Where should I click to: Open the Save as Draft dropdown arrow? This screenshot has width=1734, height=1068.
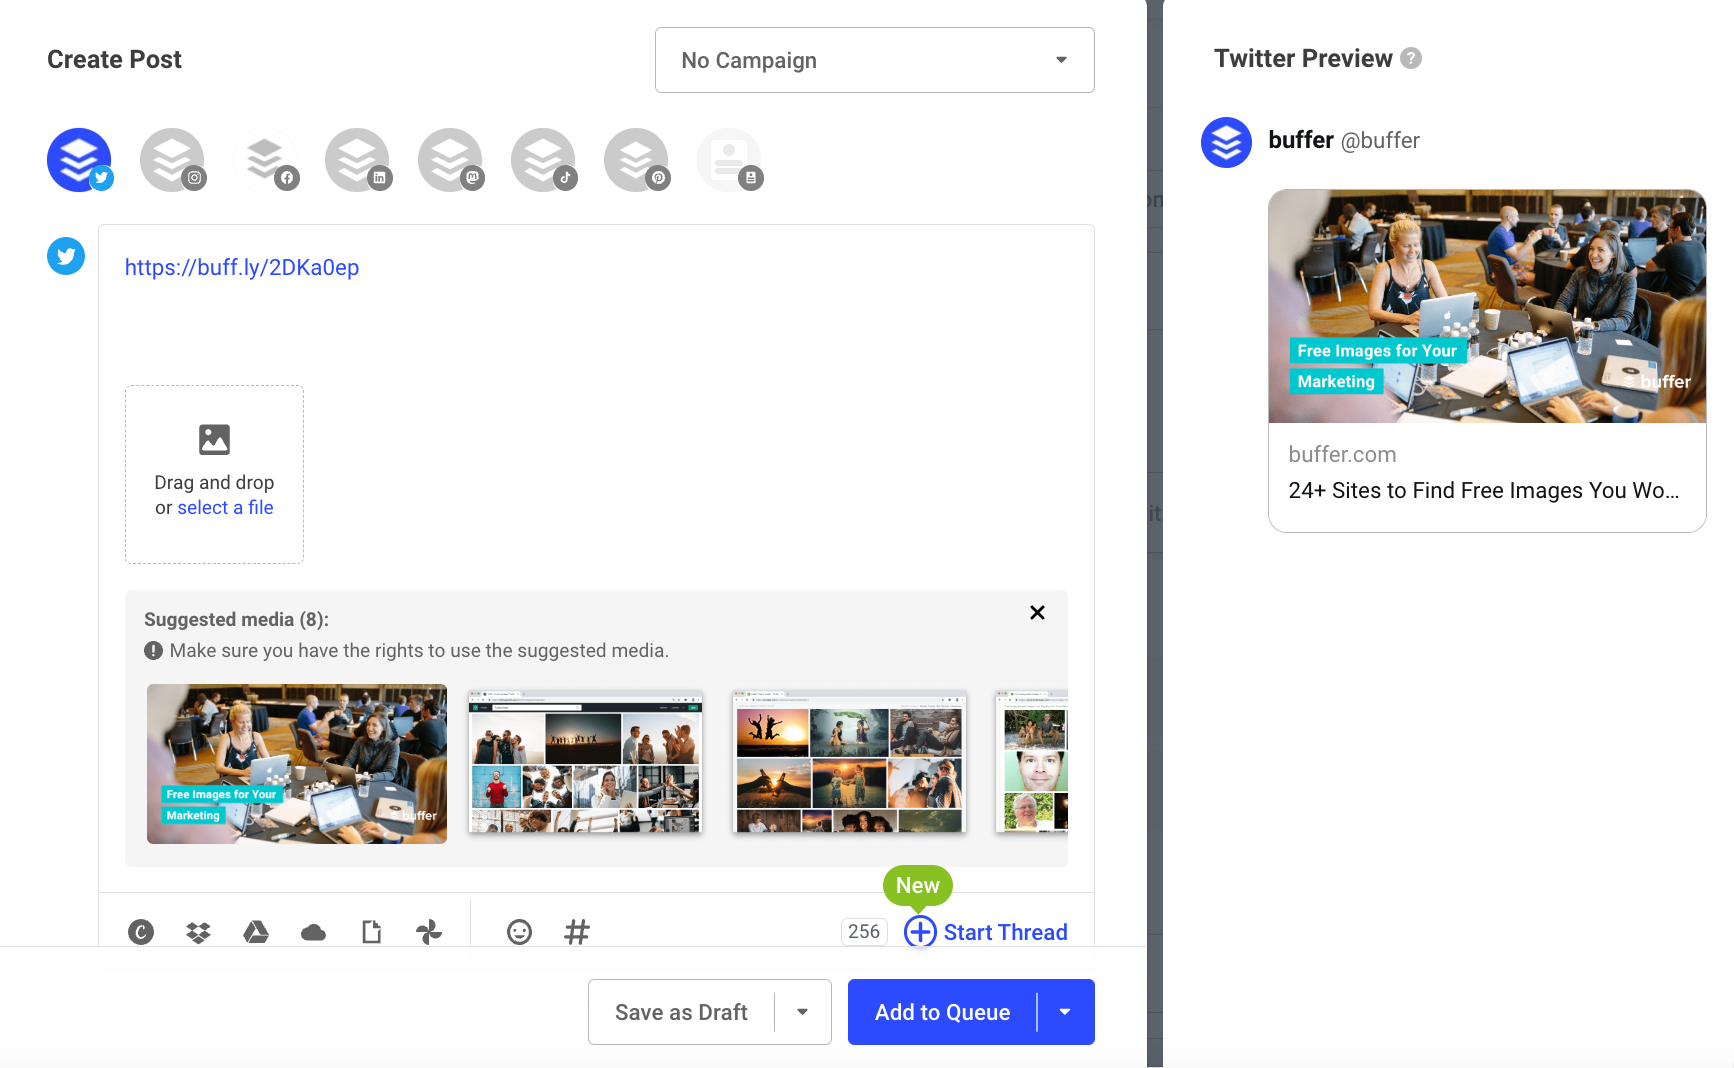801,1012
